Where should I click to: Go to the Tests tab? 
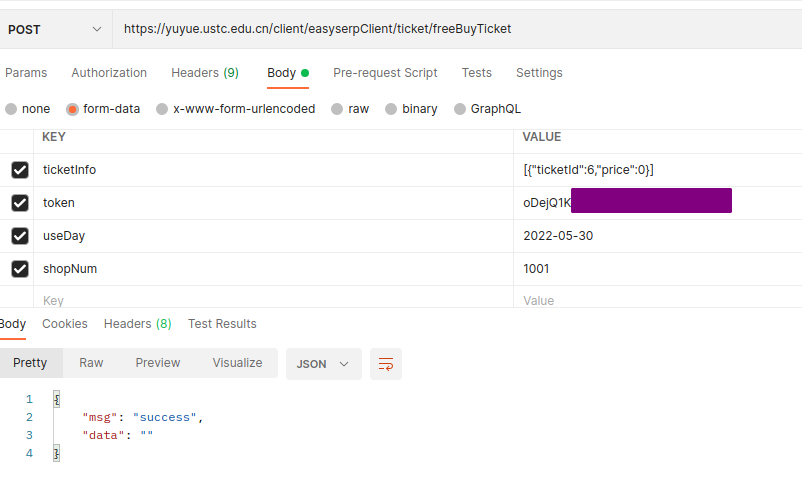point(476,73)
